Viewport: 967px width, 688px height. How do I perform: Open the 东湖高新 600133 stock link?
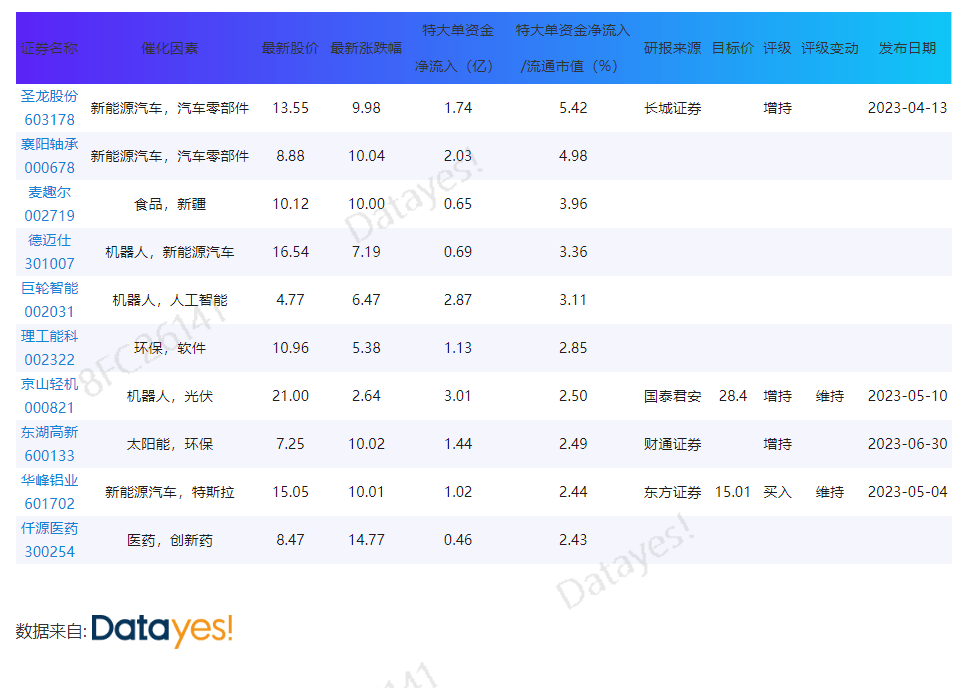pyautogui.click(x=49, y=444)
